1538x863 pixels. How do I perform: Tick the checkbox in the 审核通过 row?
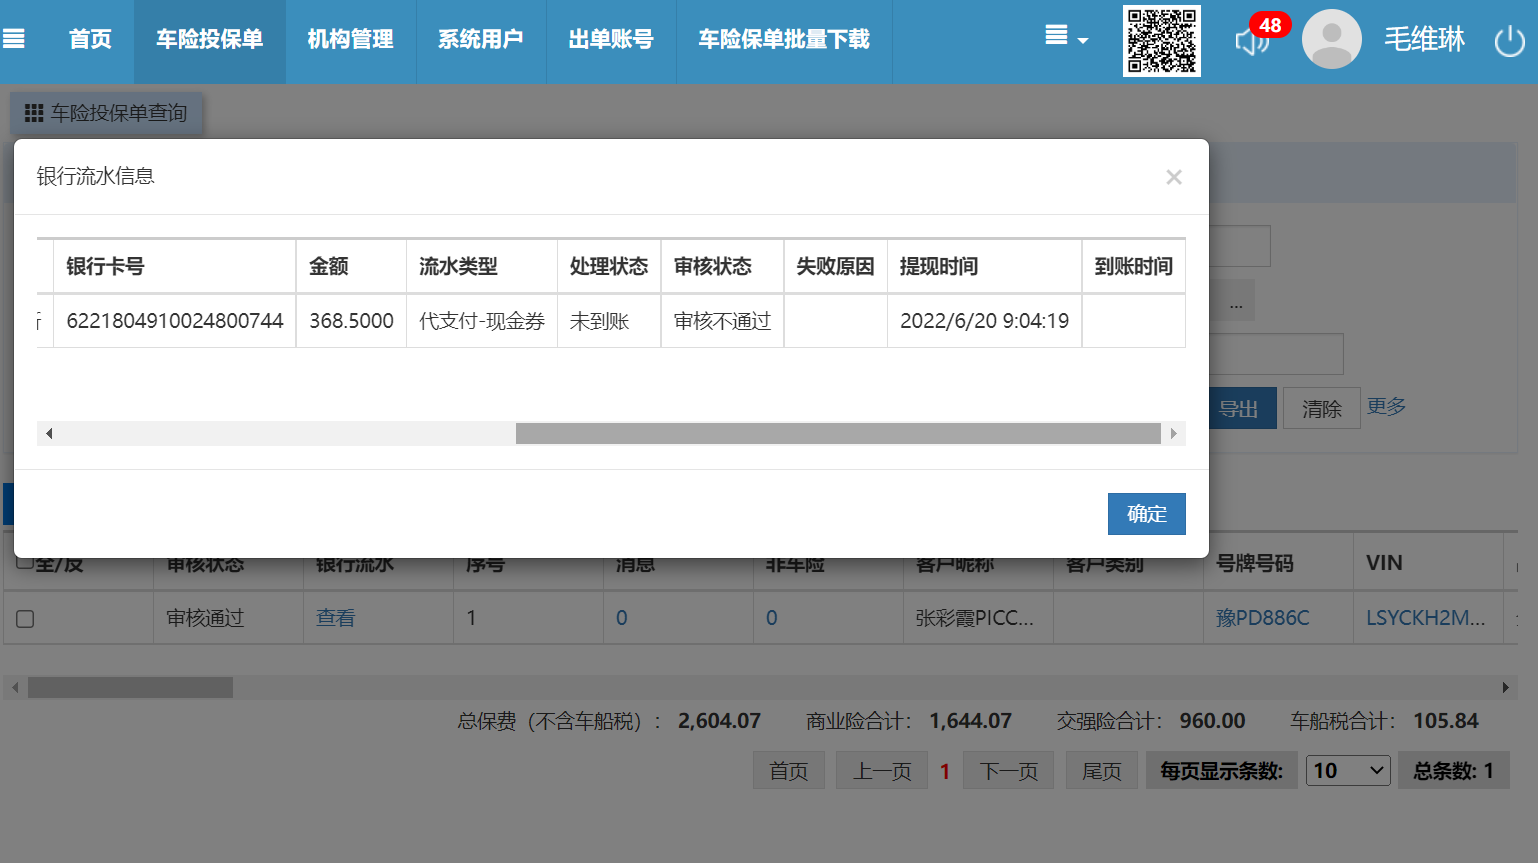pos(26,619)
